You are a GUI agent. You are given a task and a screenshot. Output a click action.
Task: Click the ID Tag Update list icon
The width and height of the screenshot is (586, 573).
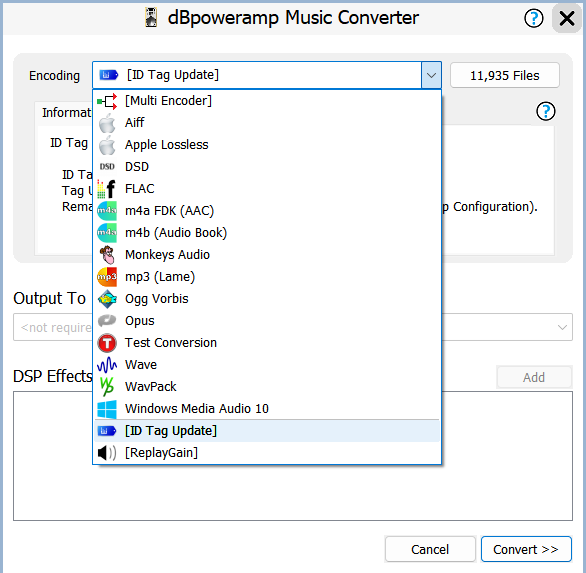point(107,431)
